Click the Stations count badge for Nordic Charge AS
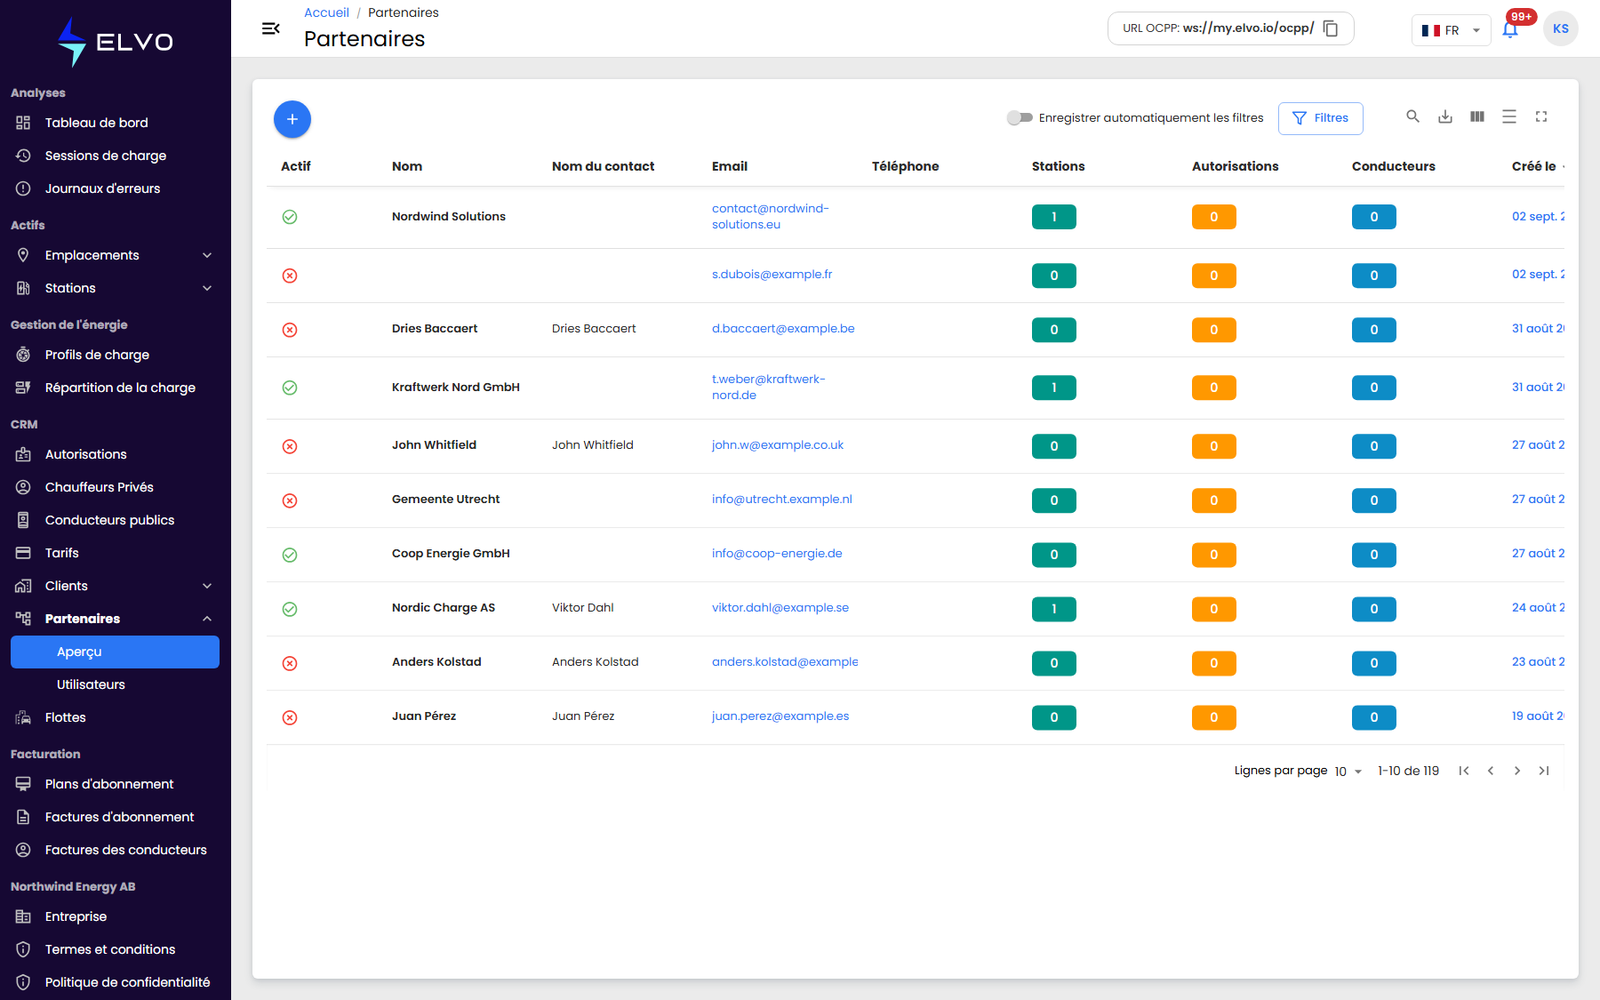This screenshot has height=1000, width=1600. (1054, 609)
